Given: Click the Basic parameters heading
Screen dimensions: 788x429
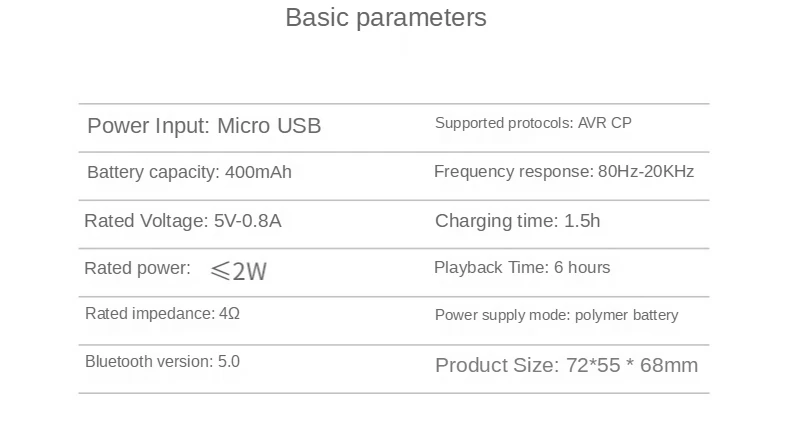Looking at the screenshot, I should pos(386,18).
